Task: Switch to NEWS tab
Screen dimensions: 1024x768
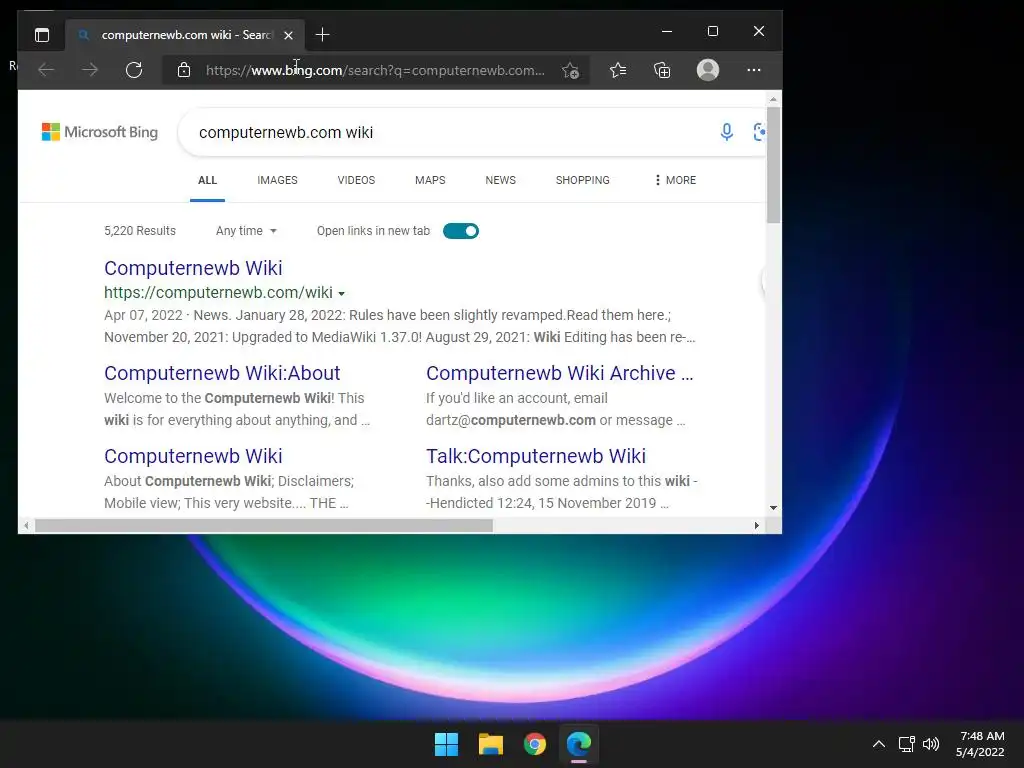Action: pos(500,180)
